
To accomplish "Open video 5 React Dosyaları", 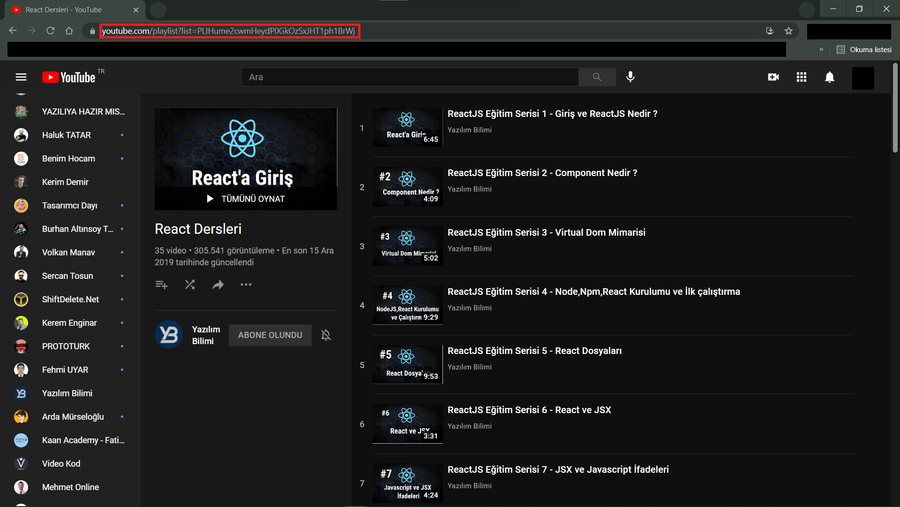I will pos(534,351).
